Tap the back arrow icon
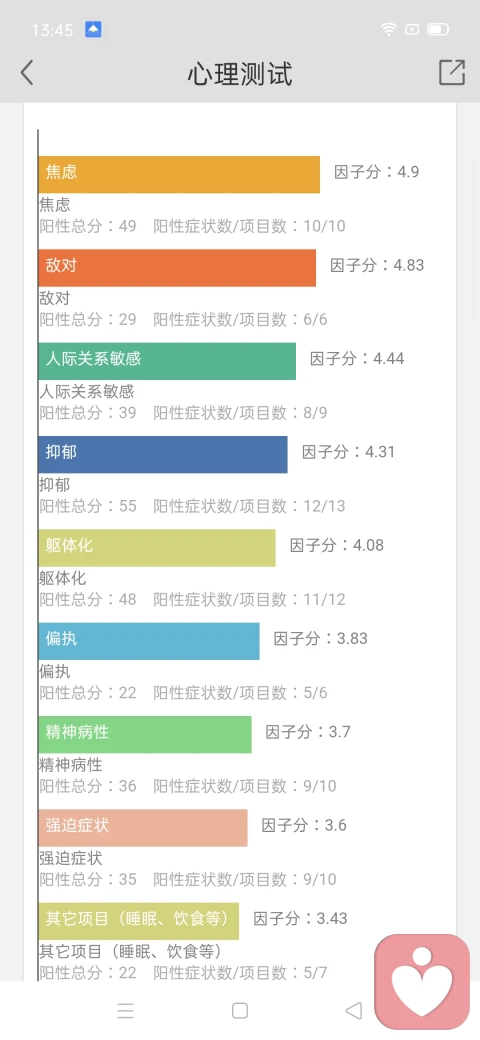 click(x=27, y=73)
